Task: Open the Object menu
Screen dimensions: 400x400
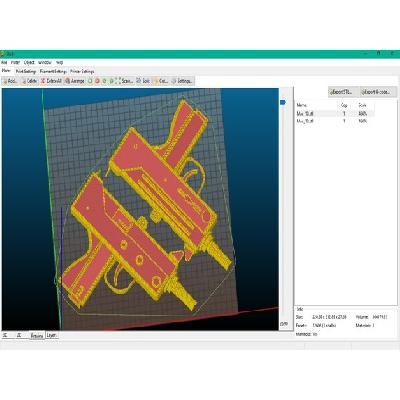Action: point(29,62)
